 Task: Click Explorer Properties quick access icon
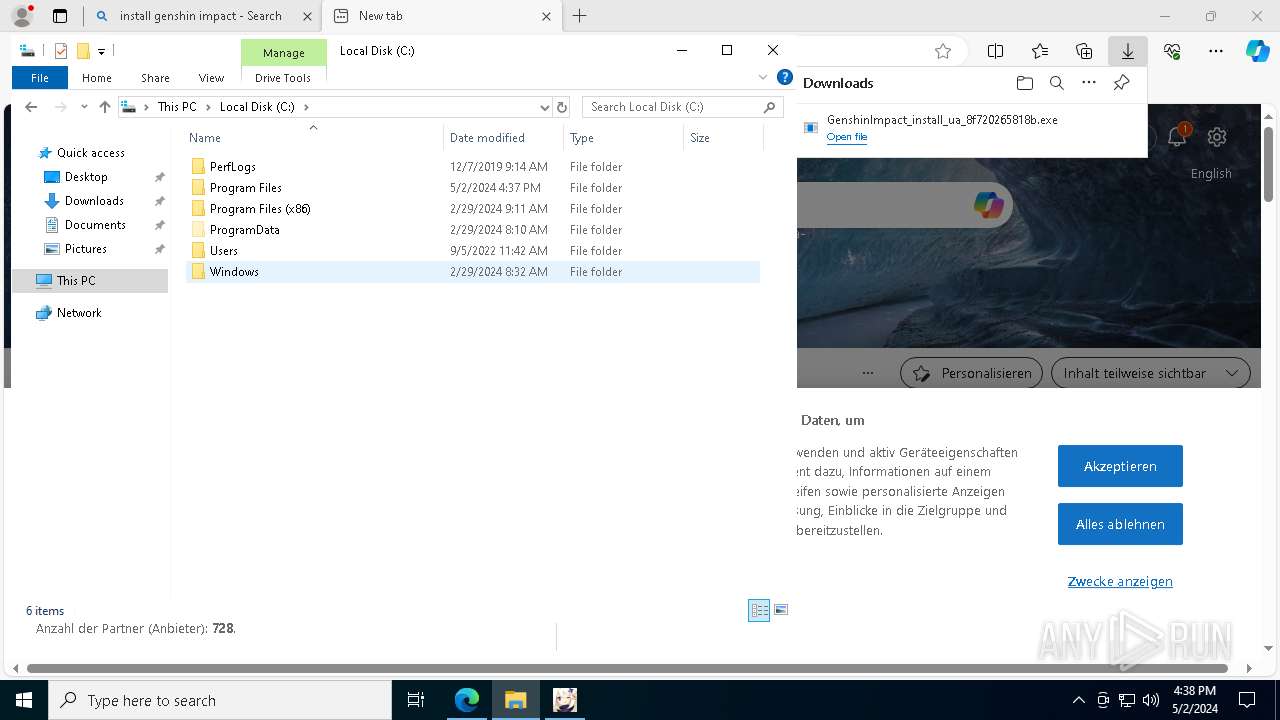point(61,51)
